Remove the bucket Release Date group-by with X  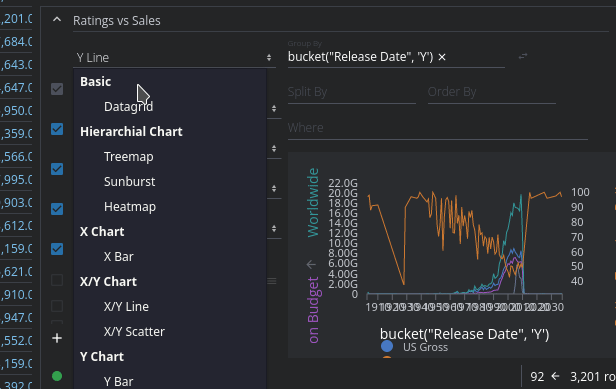coord(442,57)
